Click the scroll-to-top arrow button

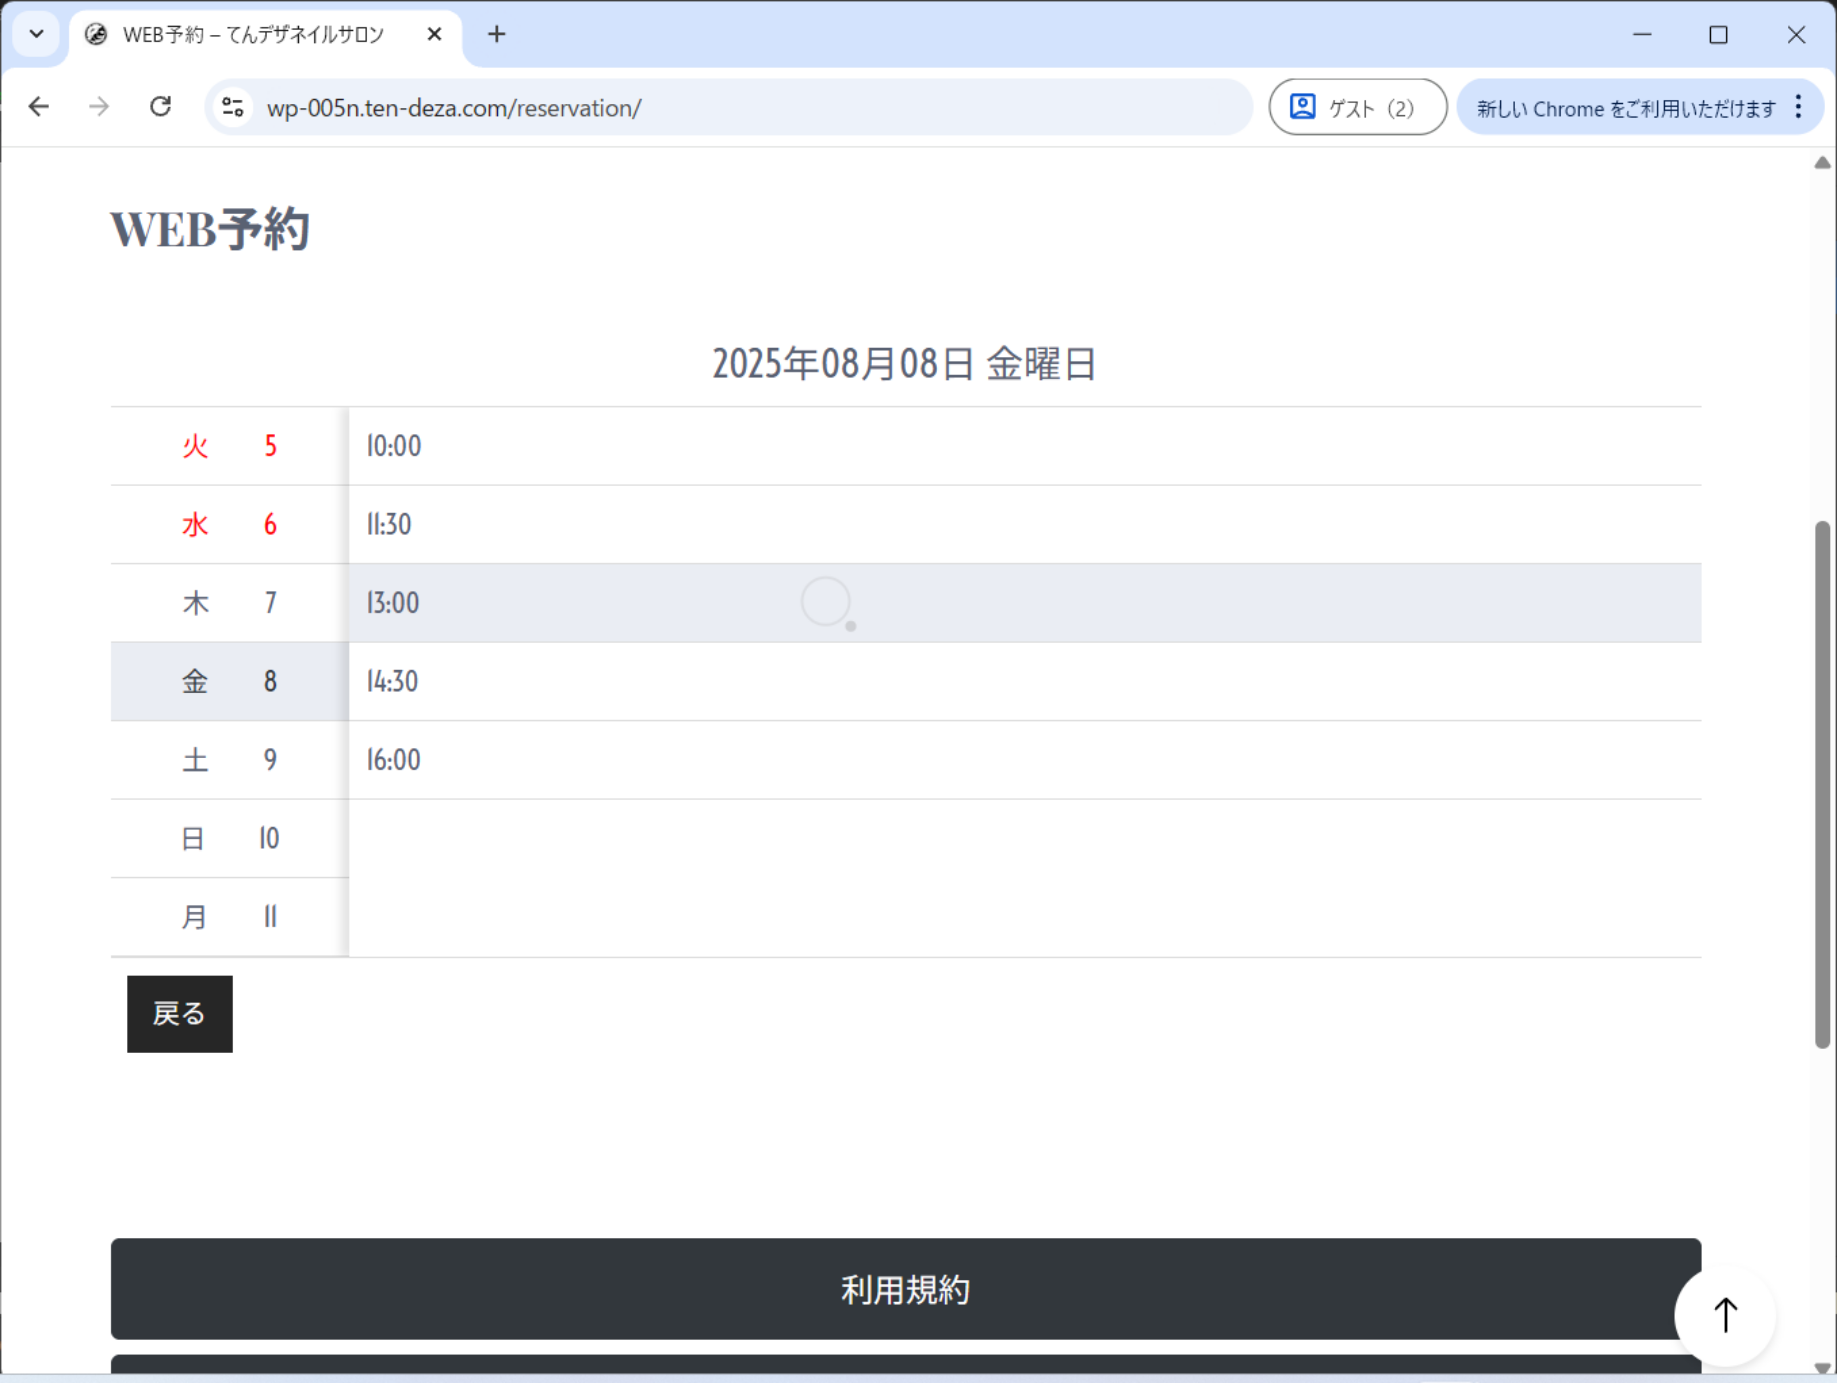[1725, 1315]
